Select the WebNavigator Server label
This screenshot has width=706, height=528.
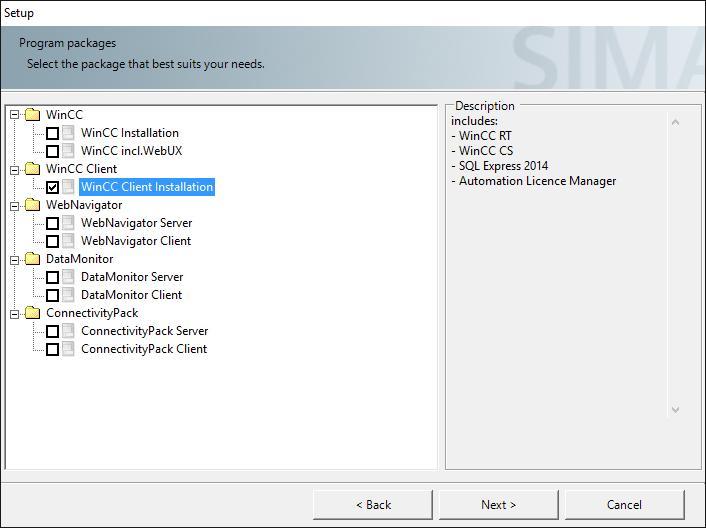pyautogui.click(x=136, y=223)
